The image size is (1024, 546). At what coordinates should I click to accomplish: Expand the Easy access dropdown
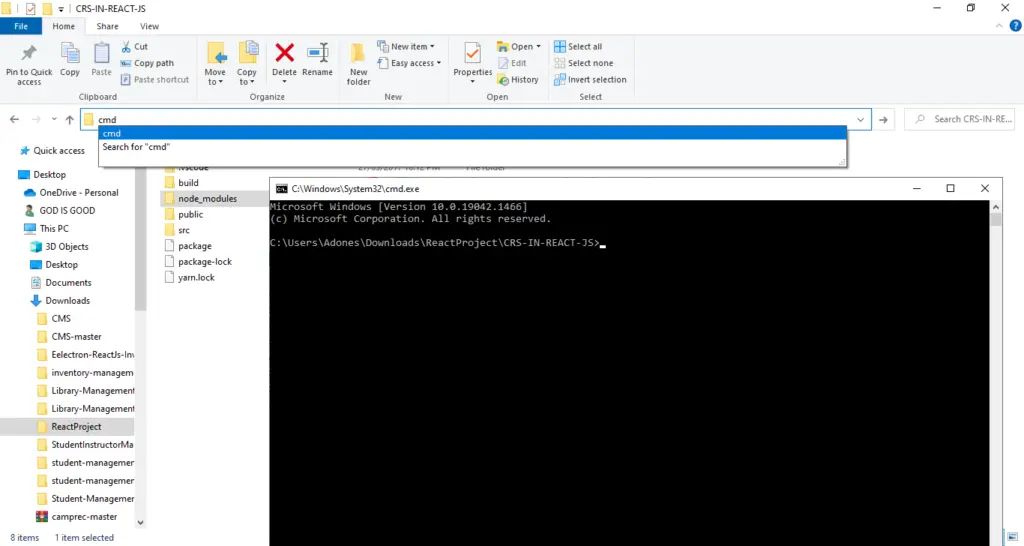pyautogui.click(x=415, y=63)
